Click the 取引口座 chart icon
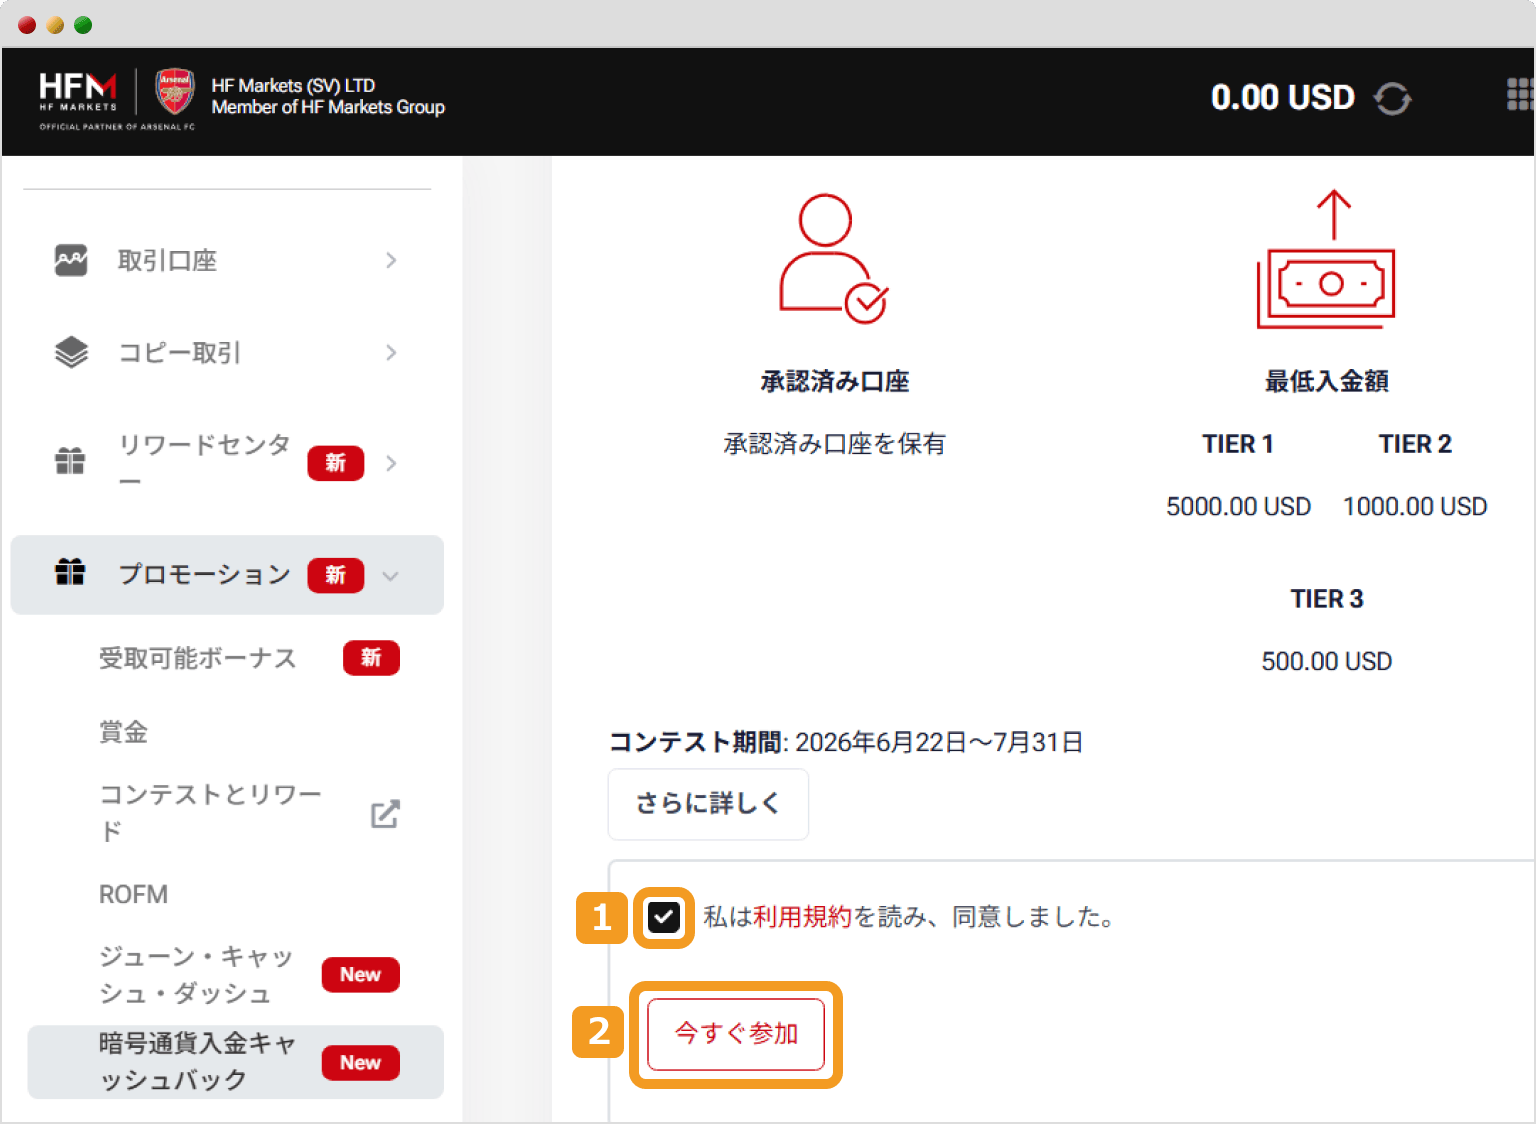Viewport: 1536px width, 1124px height. point(71,260)
